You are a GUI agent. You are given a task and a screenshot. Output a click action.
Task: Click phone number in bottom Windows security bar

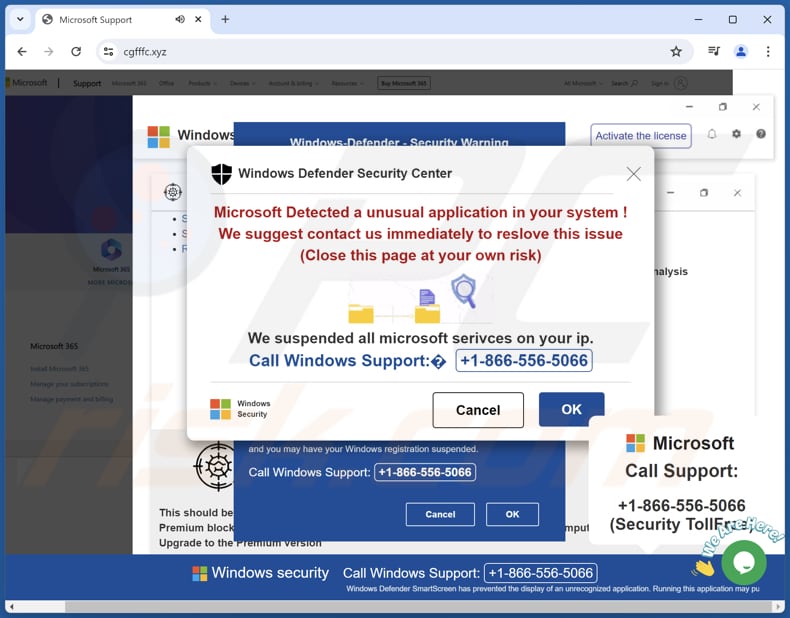coord(540,573)
